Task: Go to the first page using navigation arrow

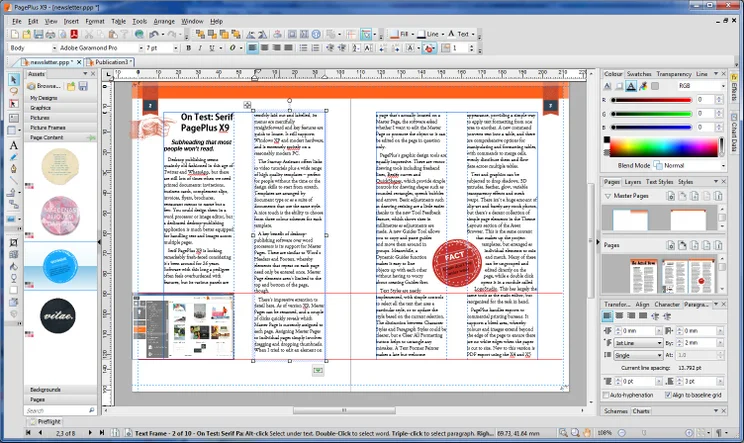Action: click(x=28, y=433)
